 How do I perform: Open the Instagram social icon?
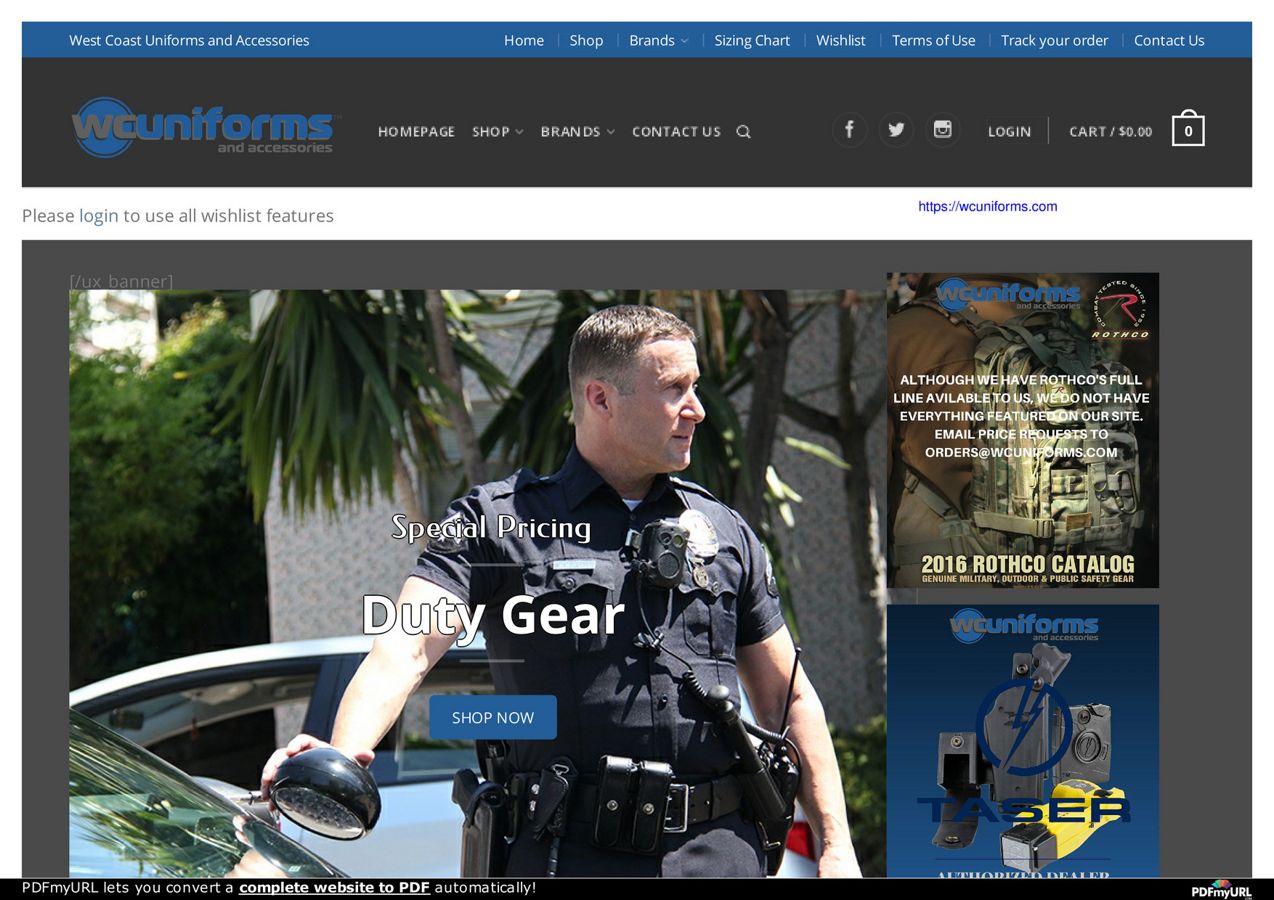pos(942,130)
